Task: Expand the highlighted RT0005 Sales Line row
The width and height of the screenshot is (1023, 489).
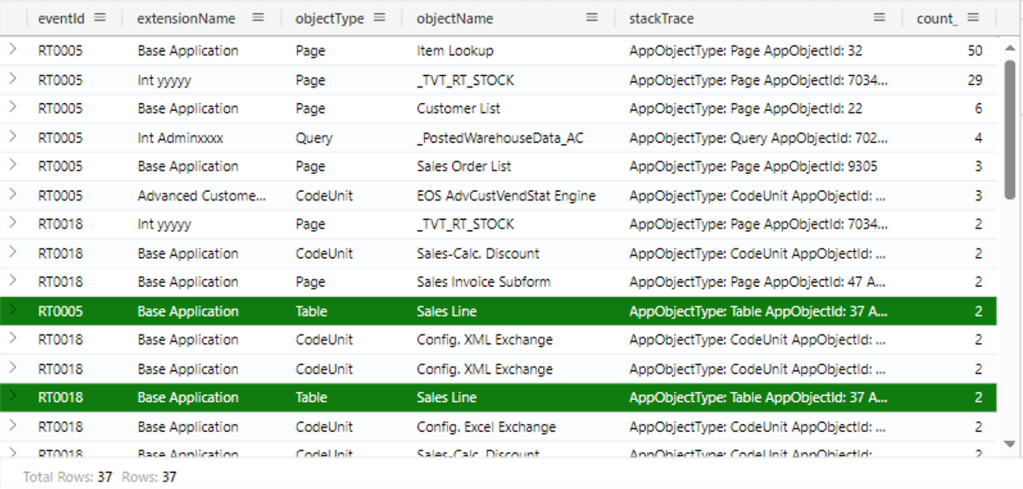Action: (13, 311)
